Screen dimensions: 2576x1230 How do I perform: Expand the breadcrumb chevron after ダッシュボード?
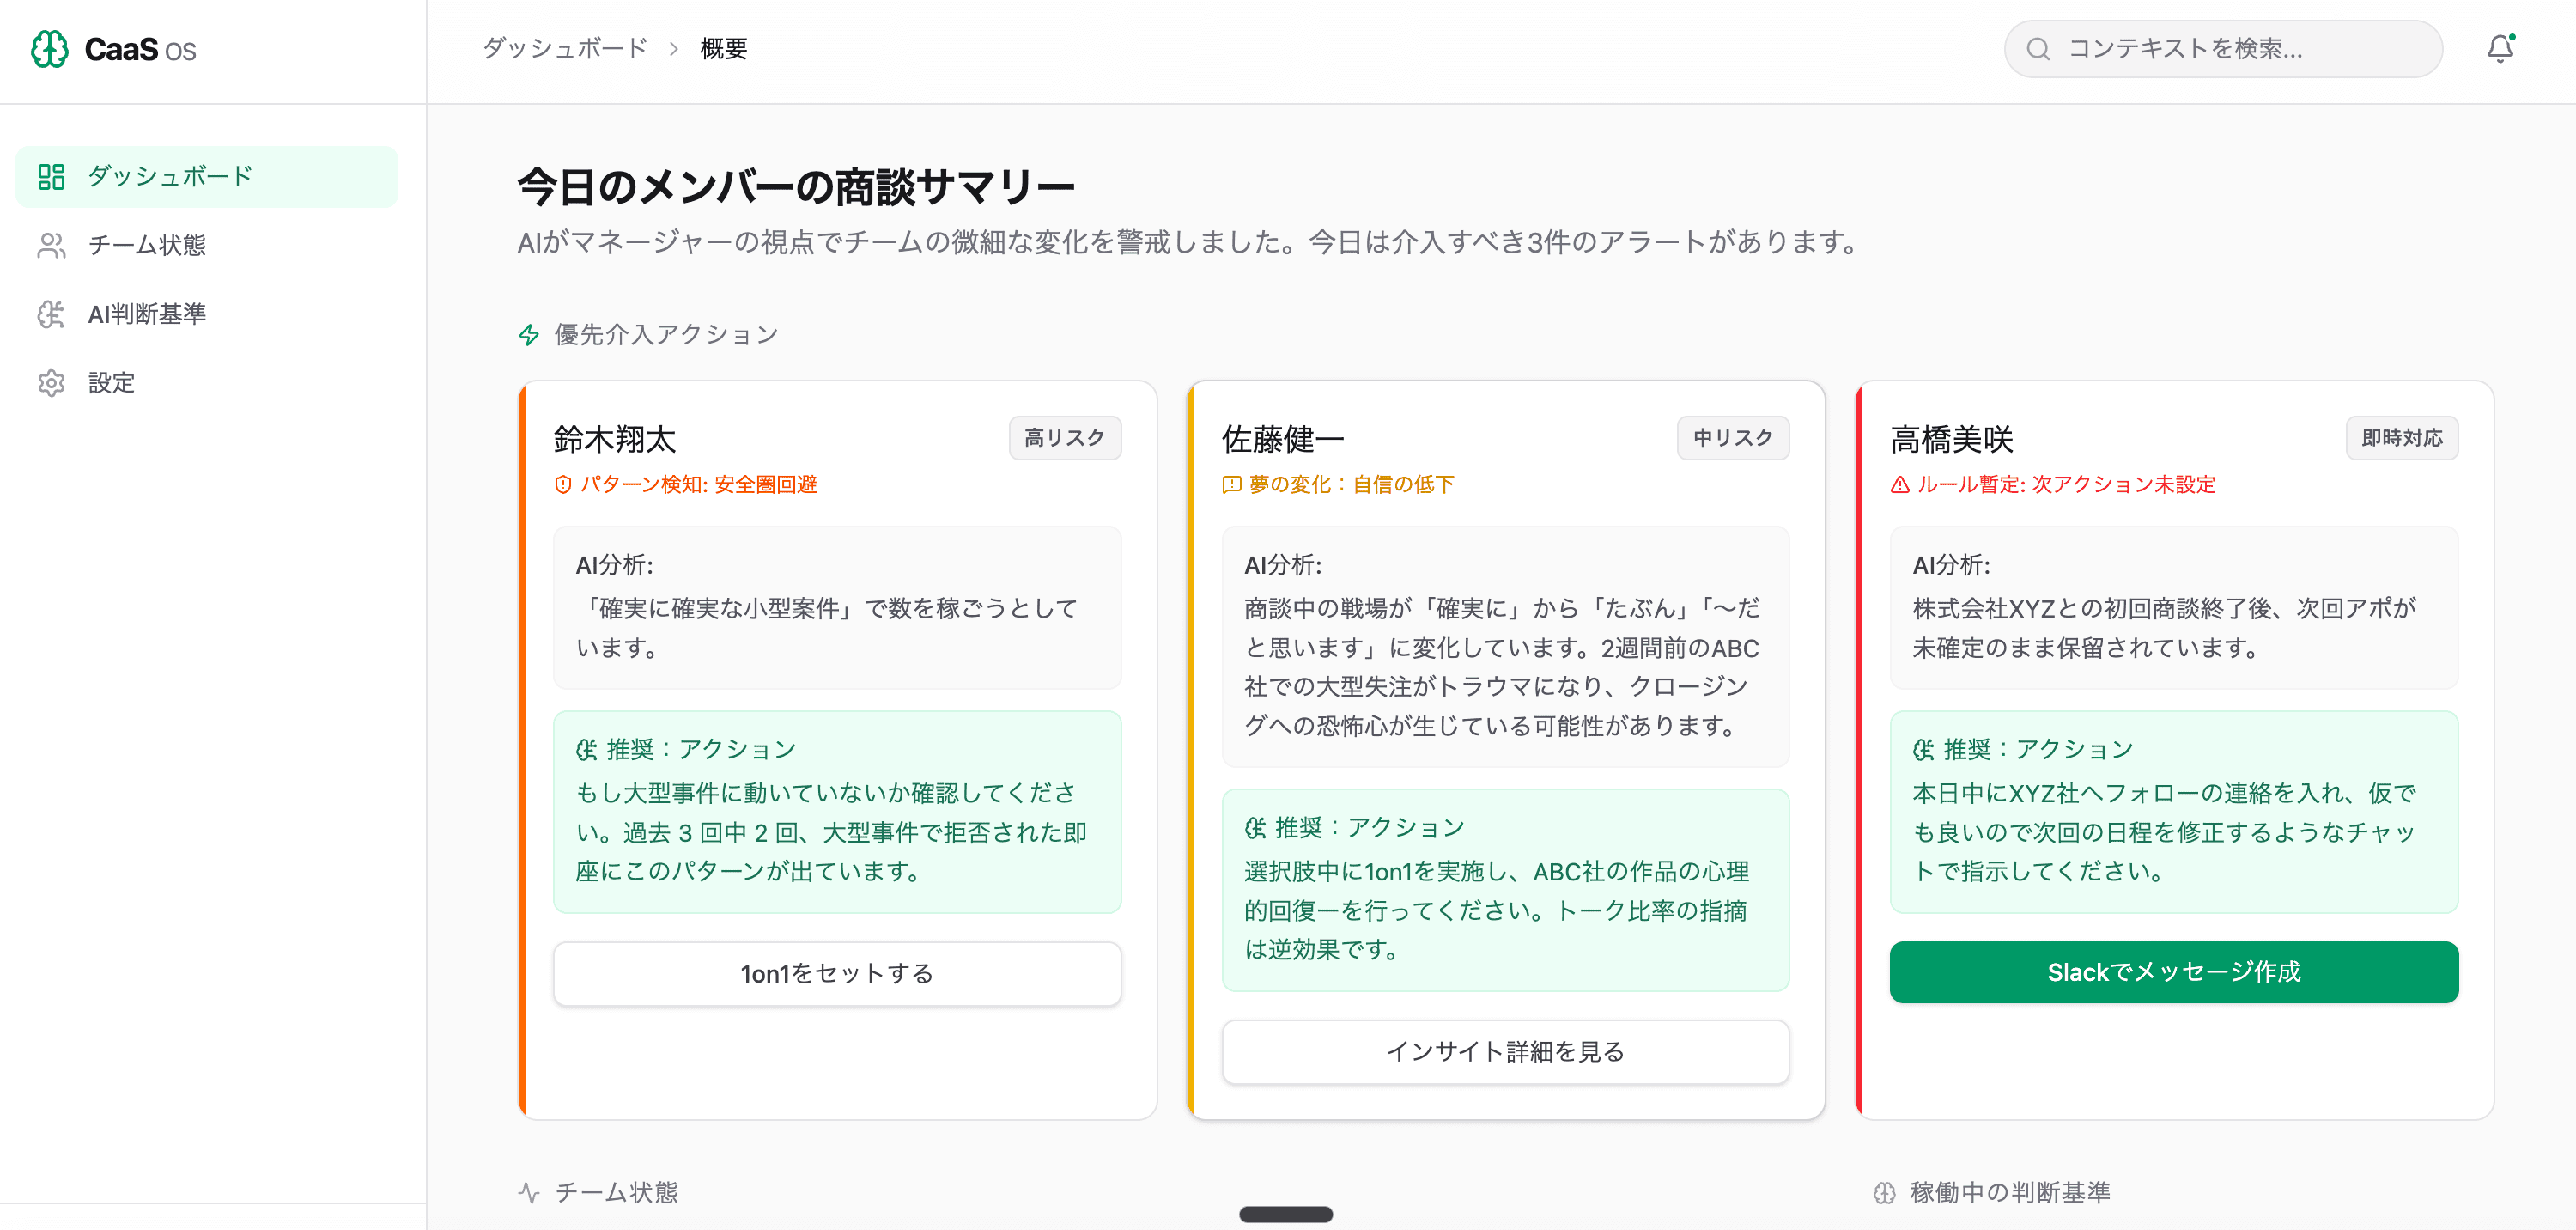click(674, 48)
